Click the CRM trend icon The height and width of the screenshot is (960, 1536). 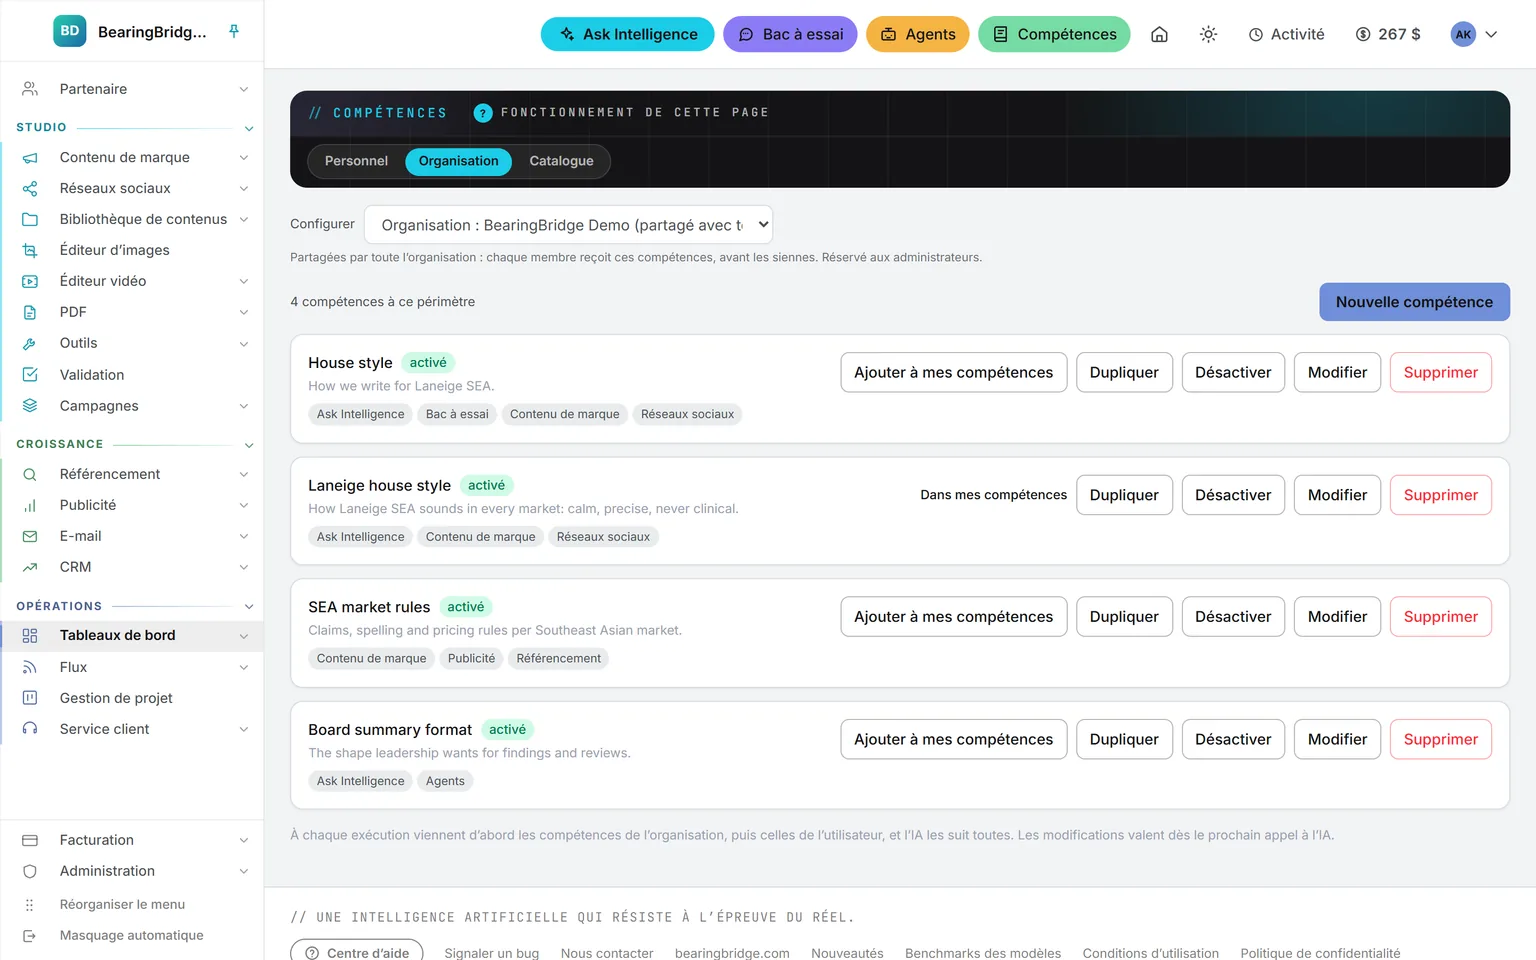[x=30, y=568]
